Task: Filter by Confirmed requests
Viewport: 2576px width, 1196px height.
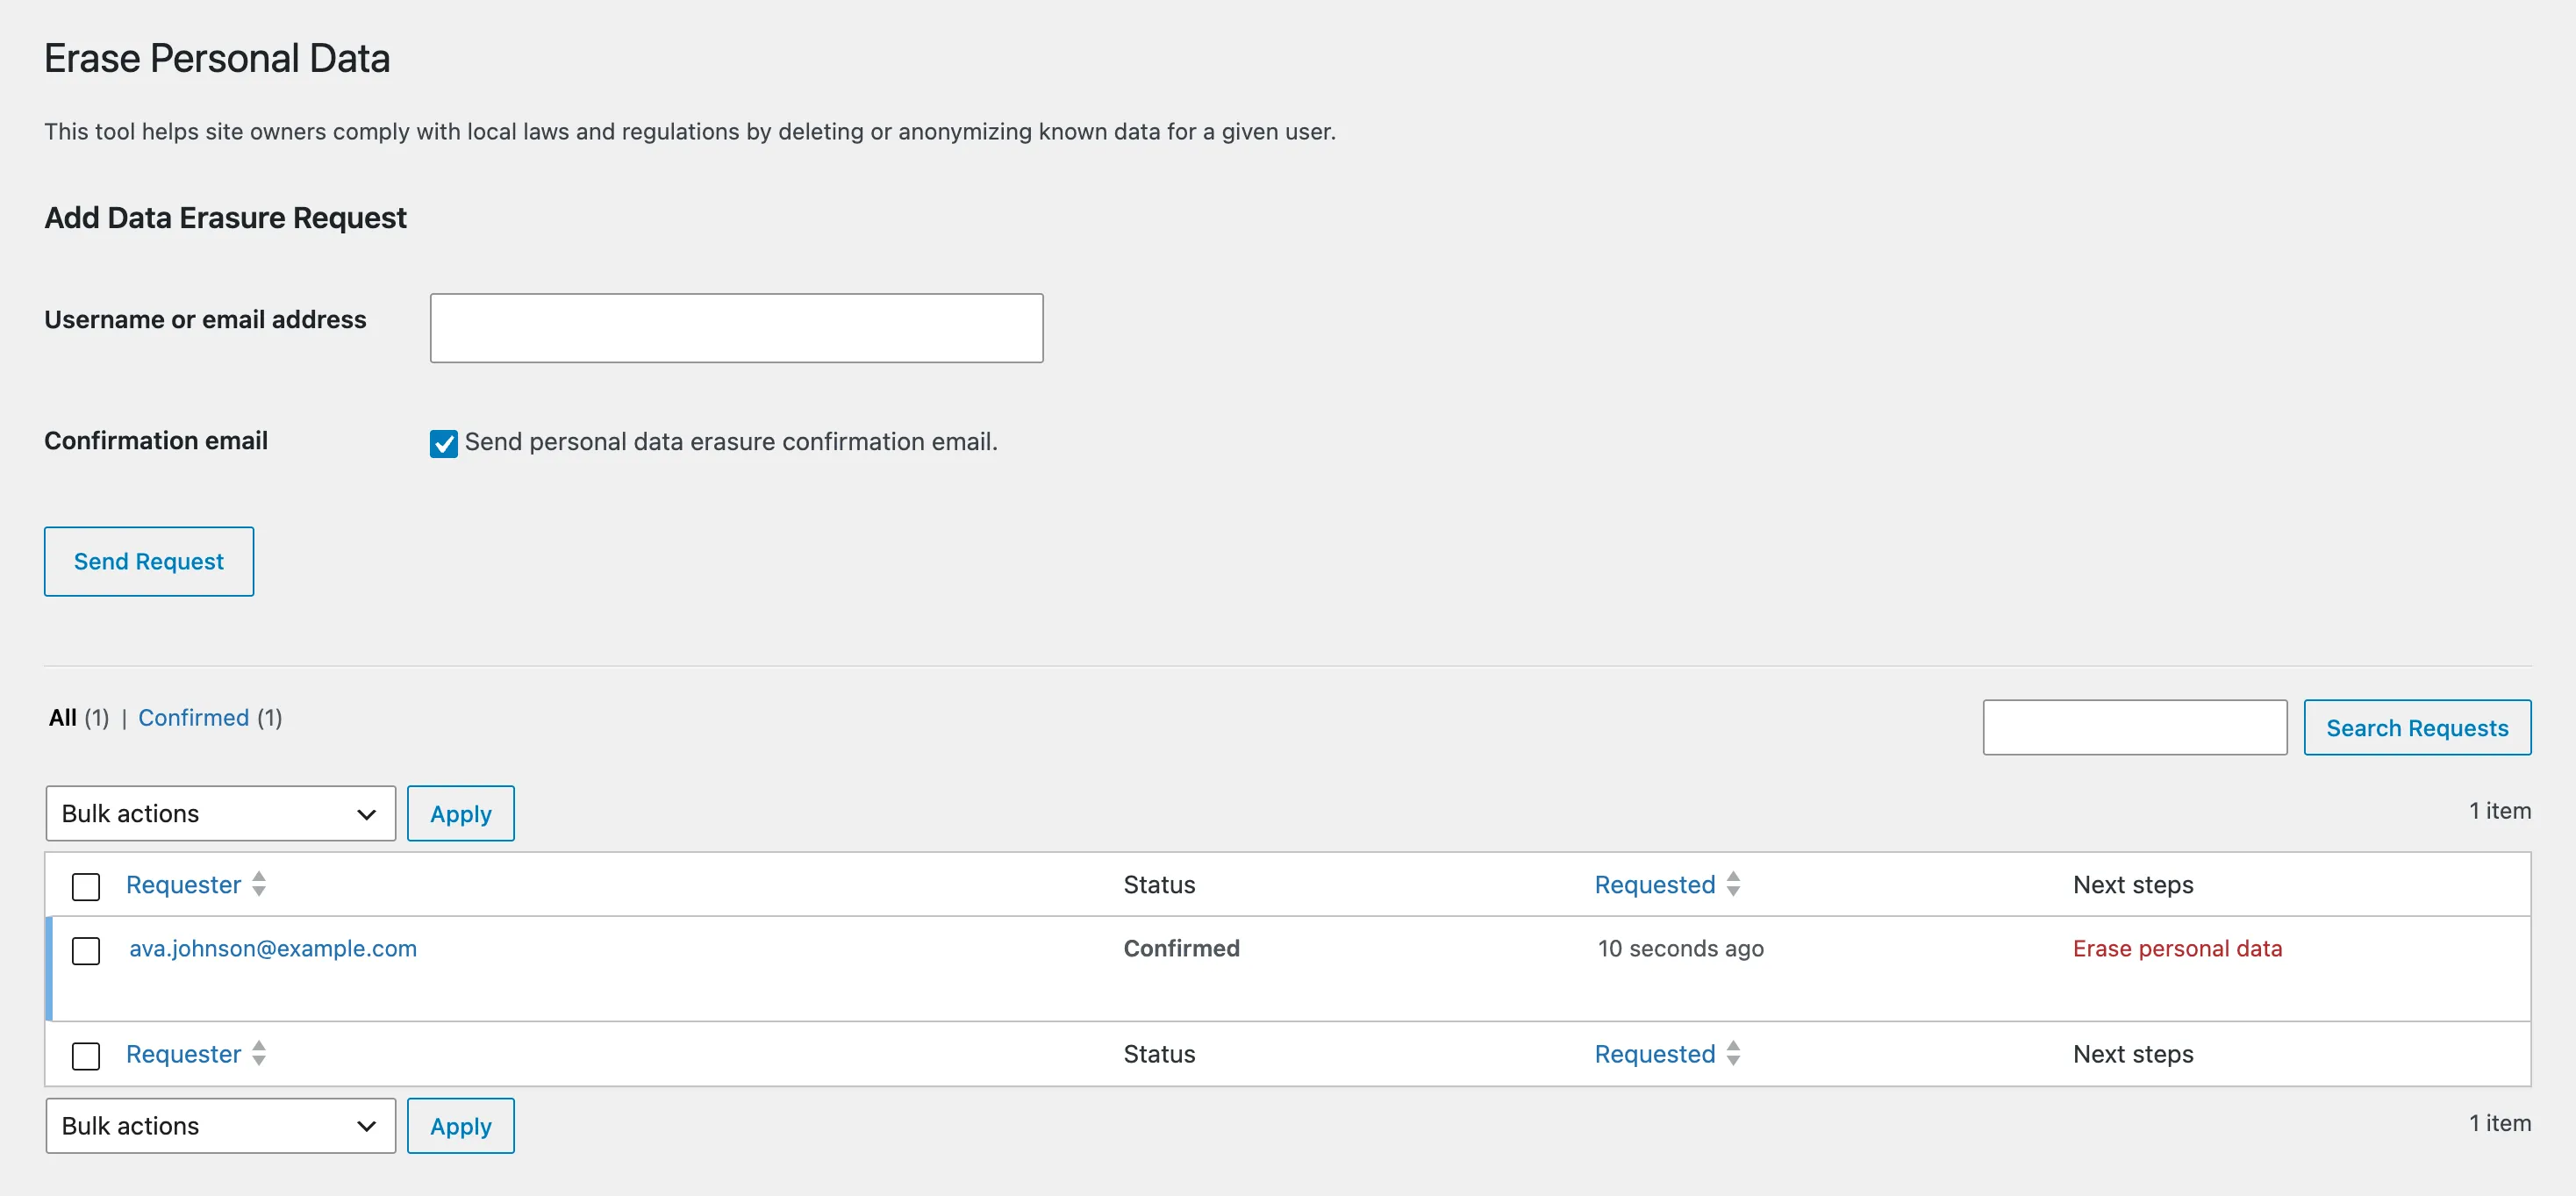Action: (x=193, y=718)
